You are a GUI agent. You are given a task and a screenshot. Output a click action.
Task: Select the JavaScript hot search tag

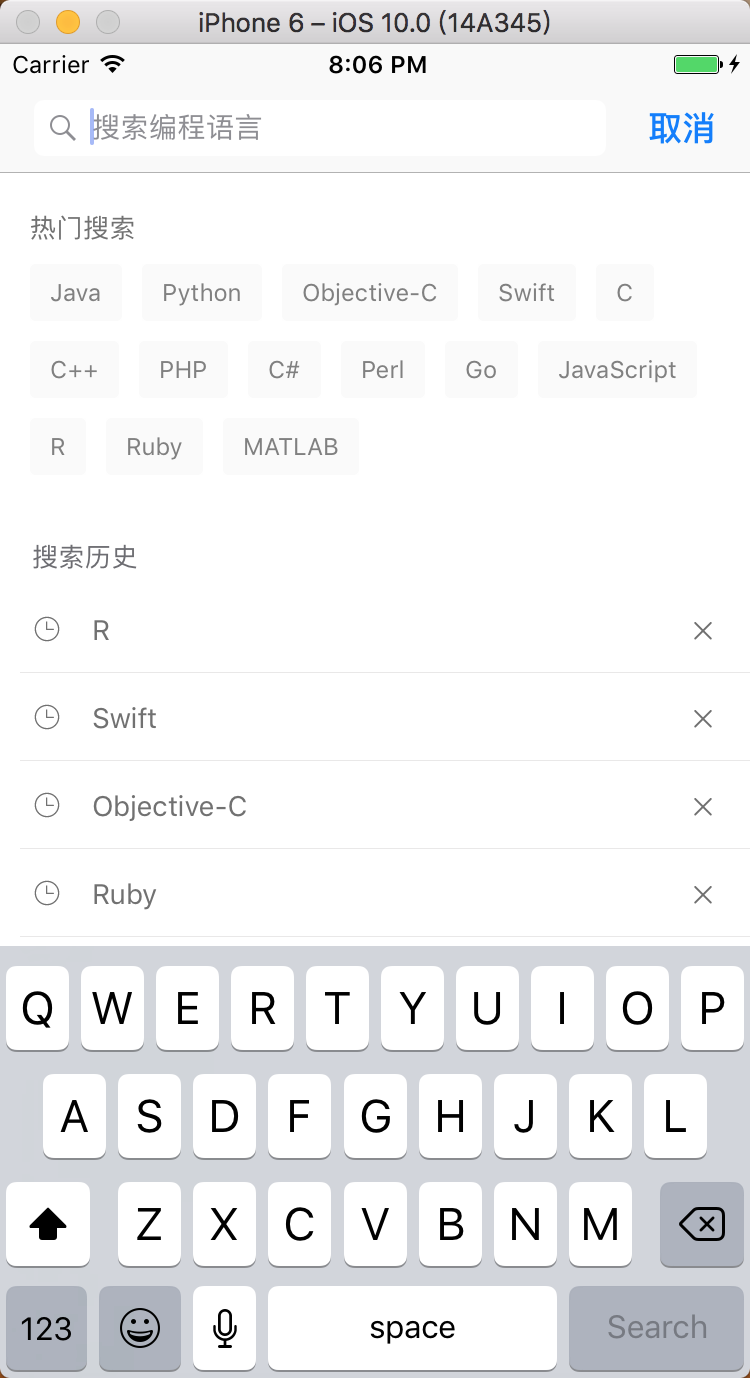click(x=617, y=370)
